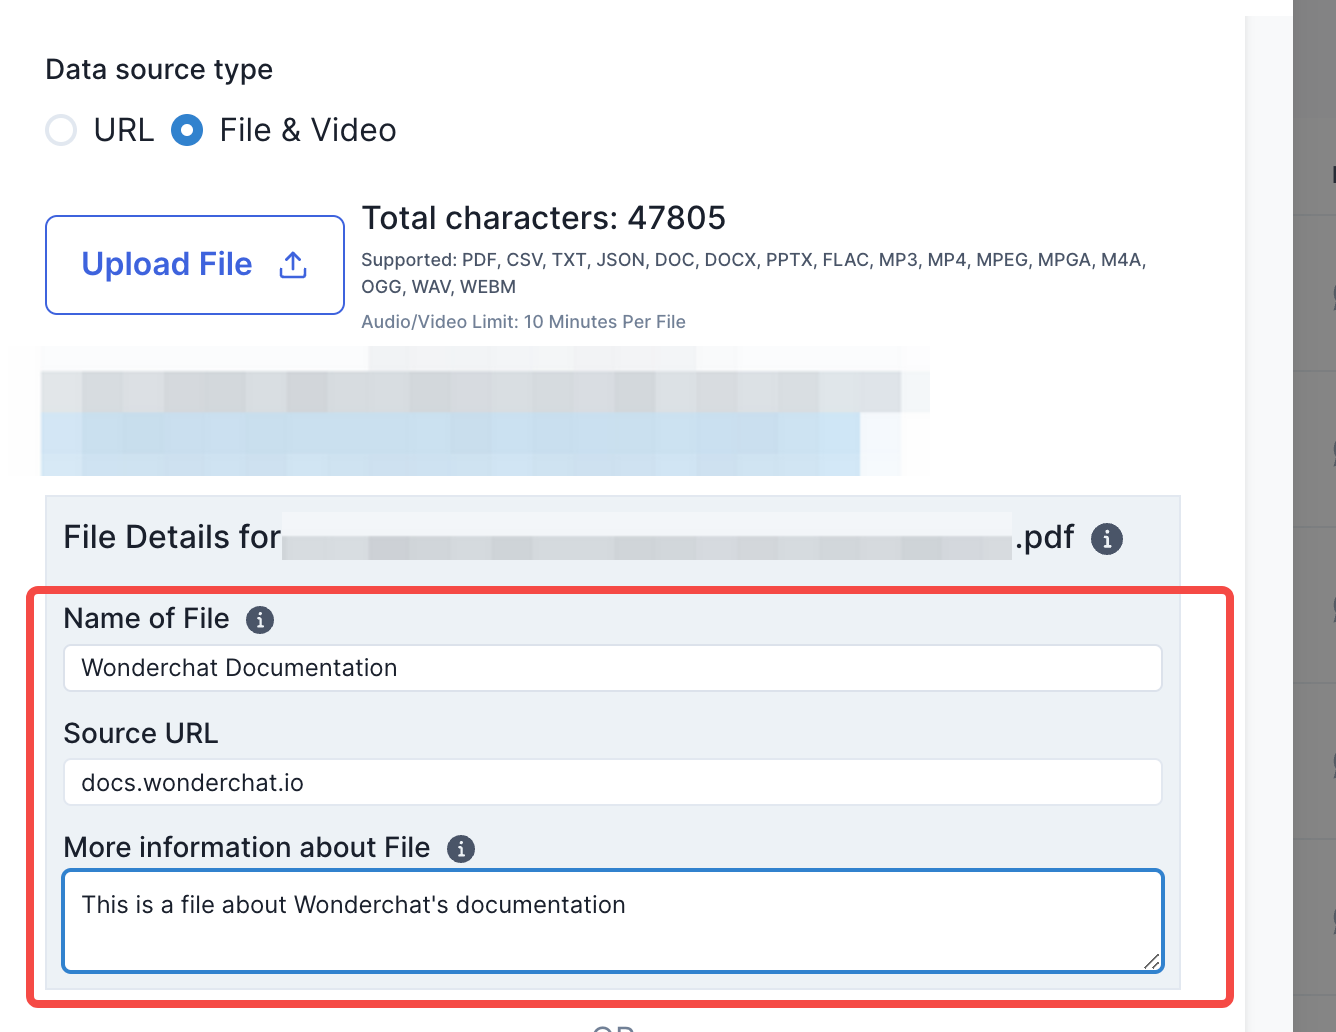Focus the More information about File textarea
Image resolution: width=1336 pixels, height=1032 pixels.
coord(612,920)
